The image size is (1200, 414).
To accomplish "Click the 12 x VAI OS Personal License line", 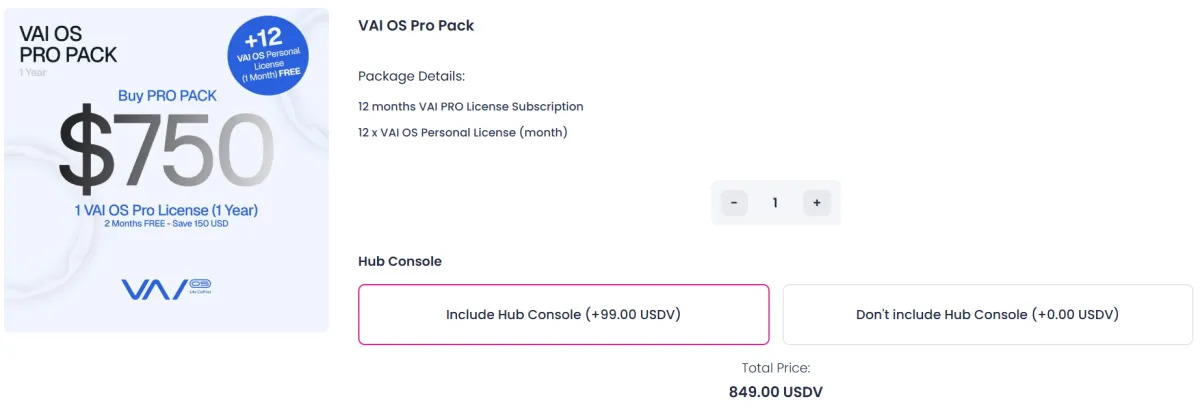I will [463, 132].
